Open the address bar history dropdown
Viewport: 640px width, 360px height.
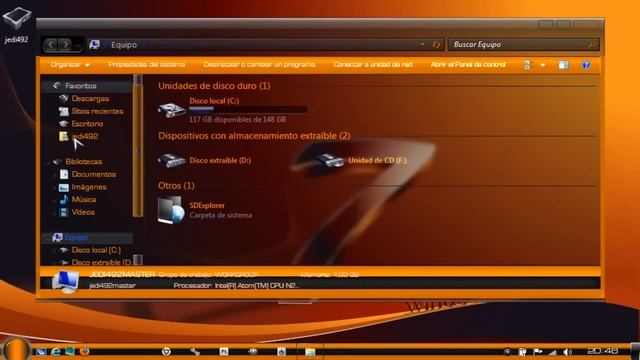point(422,44)
